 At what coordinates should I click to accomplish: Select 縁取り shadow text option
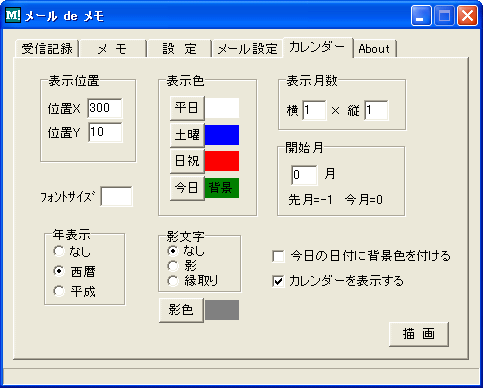173,281
